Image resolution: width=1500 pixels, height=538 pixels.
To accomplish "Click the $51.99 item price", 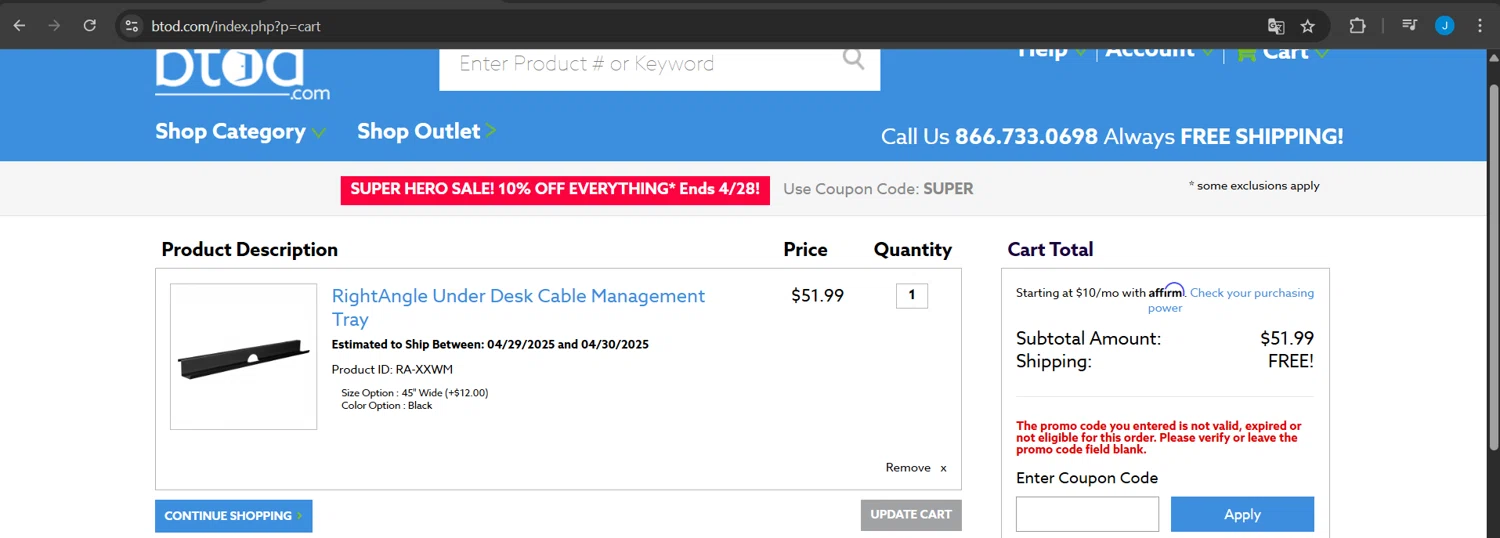I will click(x=817, y=296).
